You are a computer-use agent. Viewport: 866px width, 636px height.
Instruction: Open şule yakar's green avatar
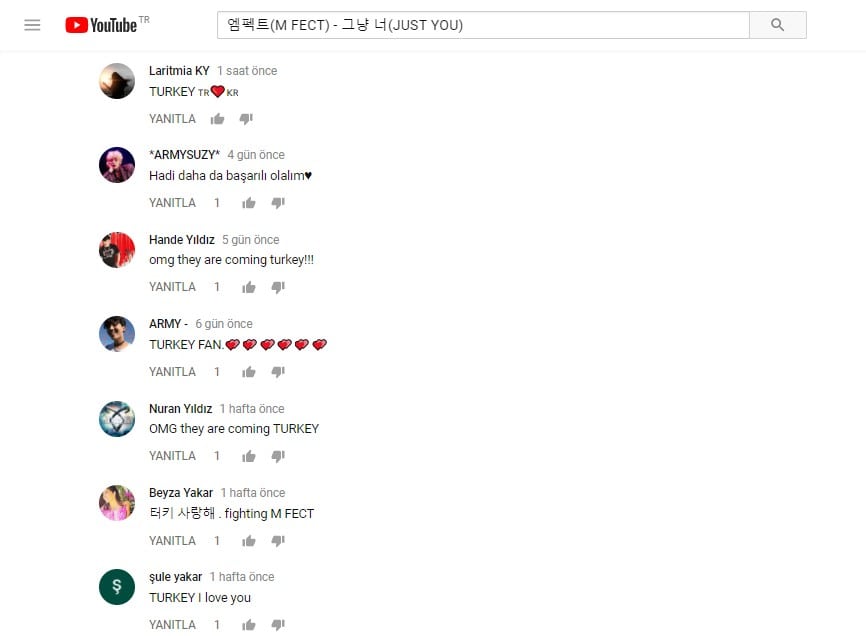[117, 587]
